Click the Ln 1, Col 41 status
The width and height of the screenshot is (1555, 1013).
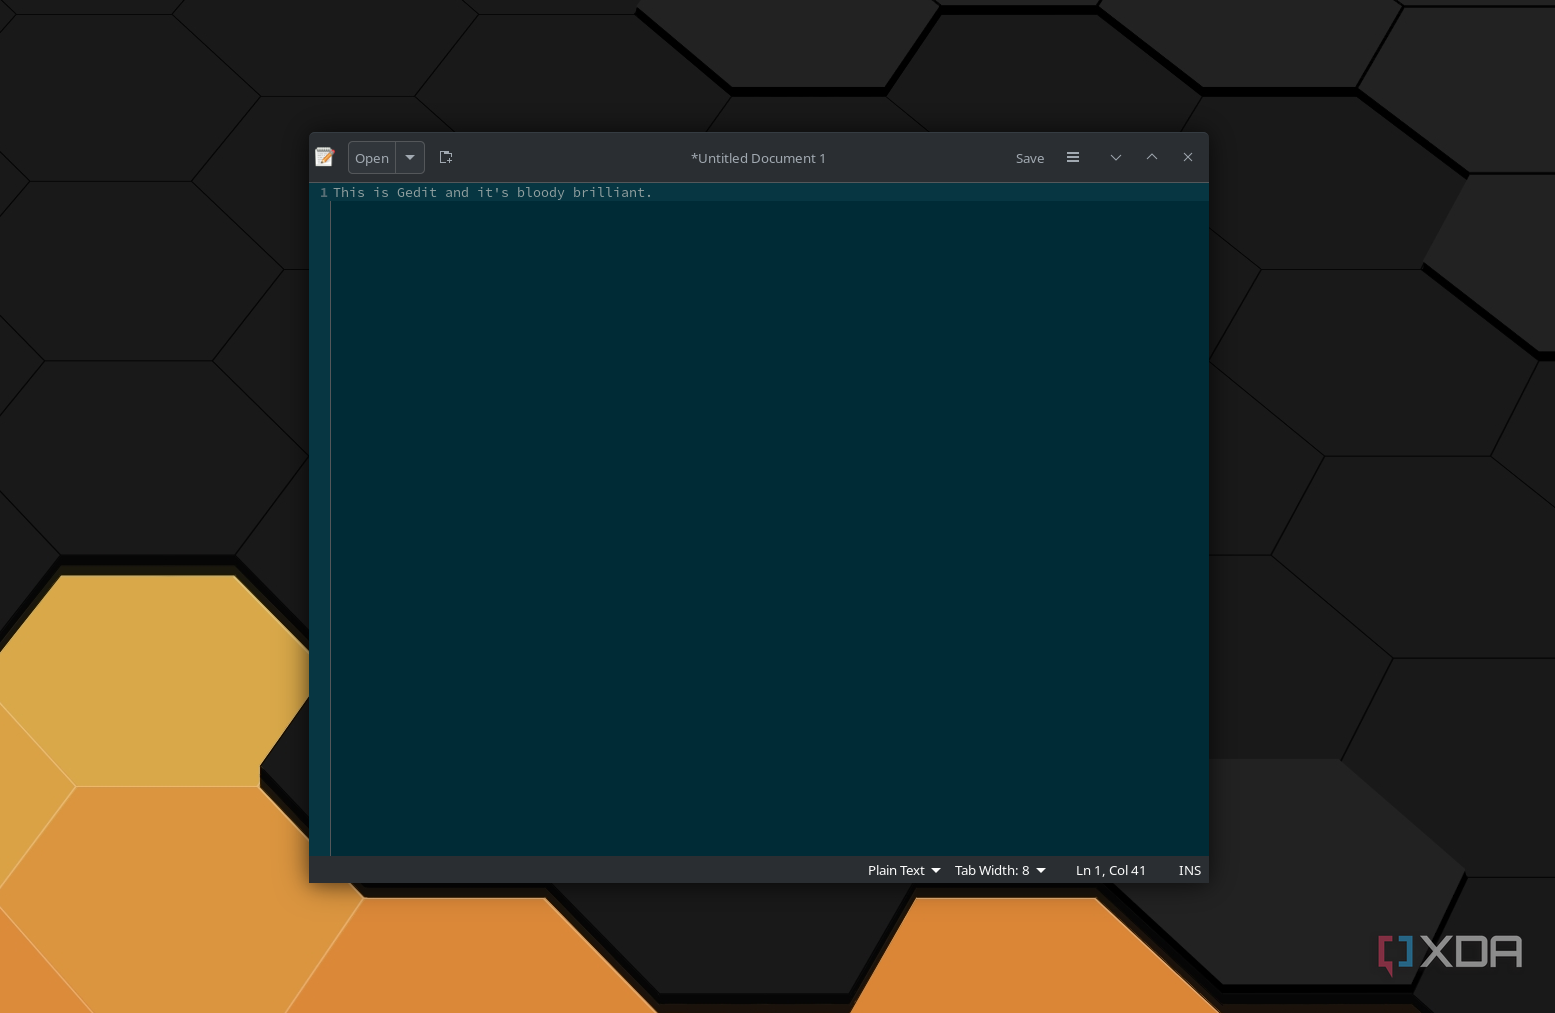[x=1111, y=870]
